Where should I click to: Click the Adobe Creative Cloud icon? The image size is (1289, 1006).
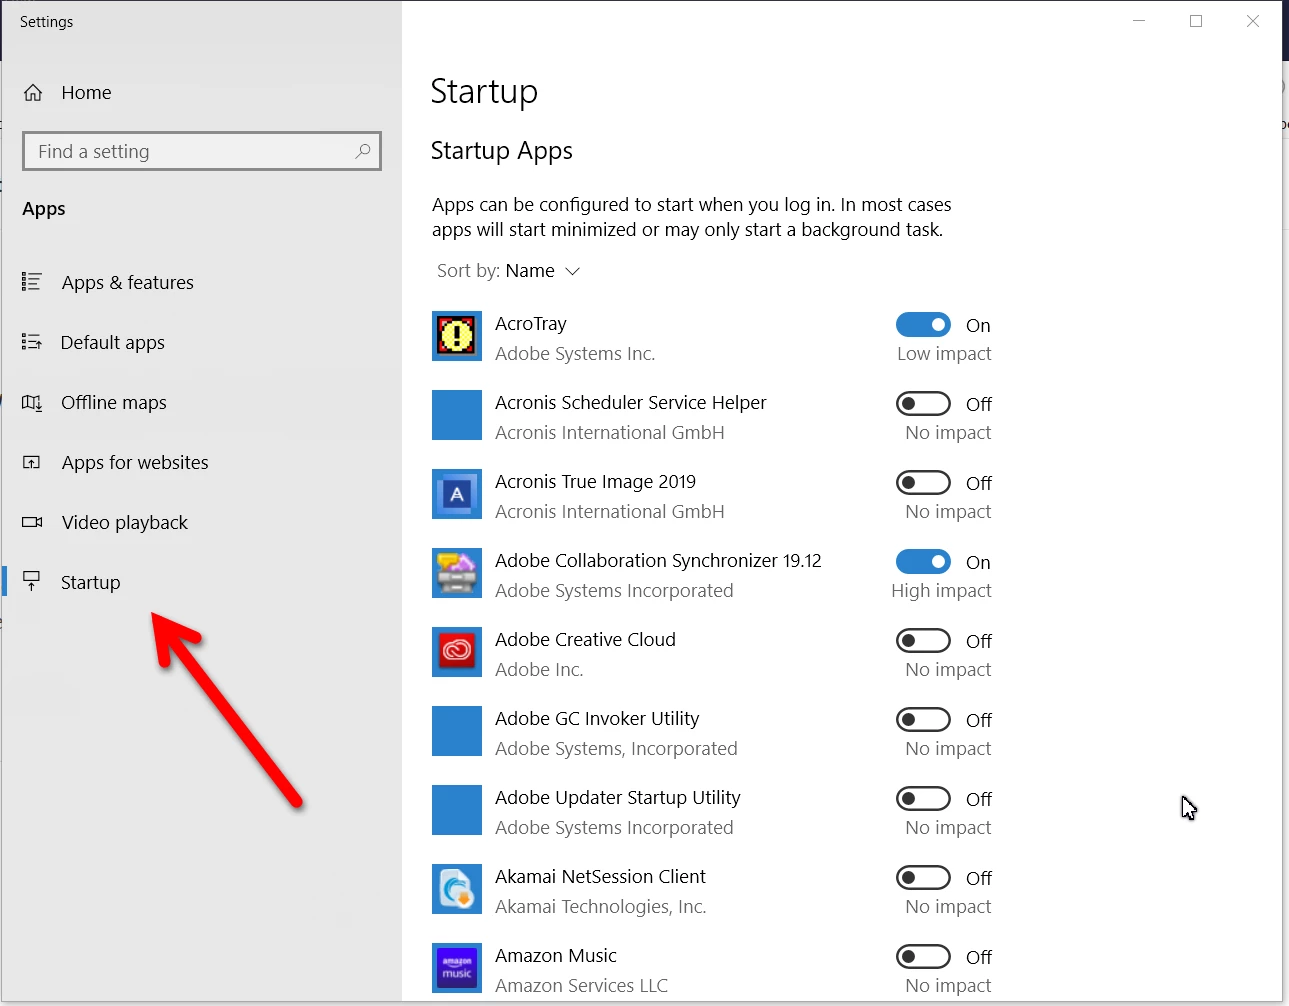coord(457,652)
